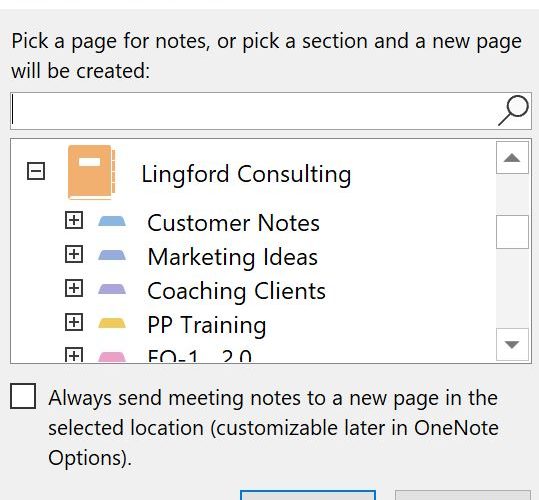Click the yellow PP Training section icon
The height and width of the screenshot is (500, 539).
pos(112,323)
